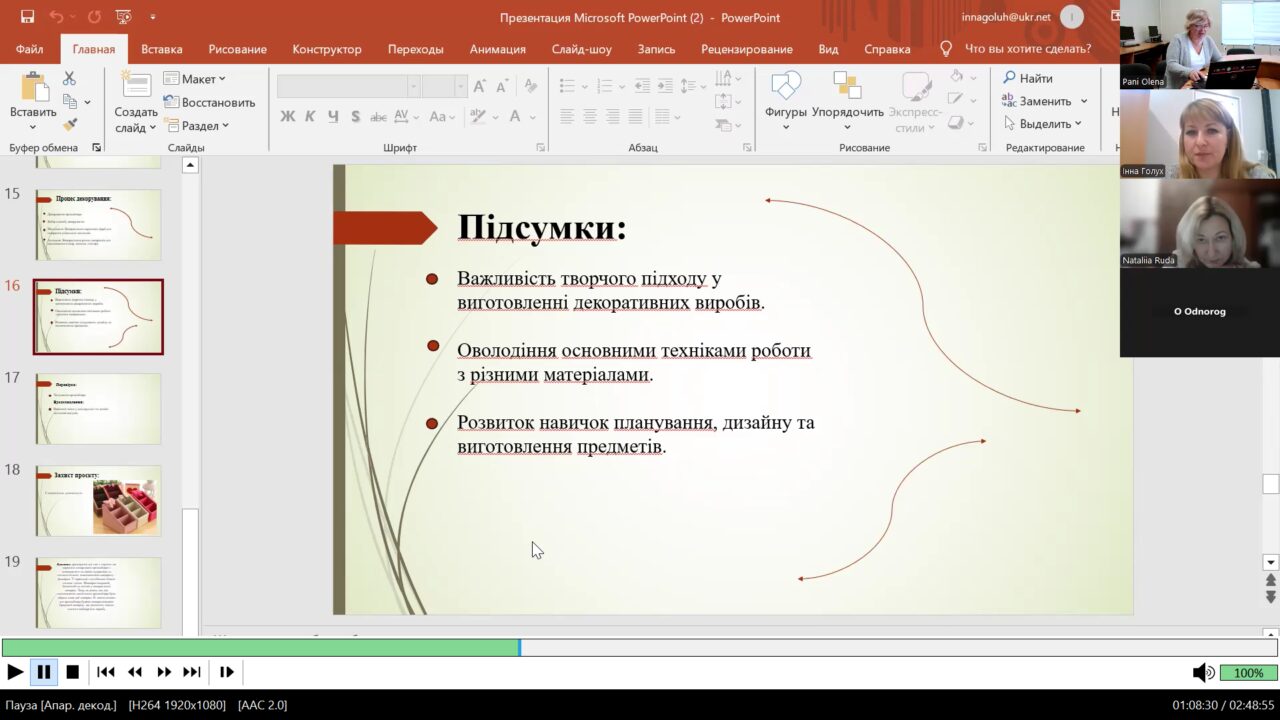Click the Упорядочить arrange icon
This screenshot has height=720, width=1280.
pos(847,86)
